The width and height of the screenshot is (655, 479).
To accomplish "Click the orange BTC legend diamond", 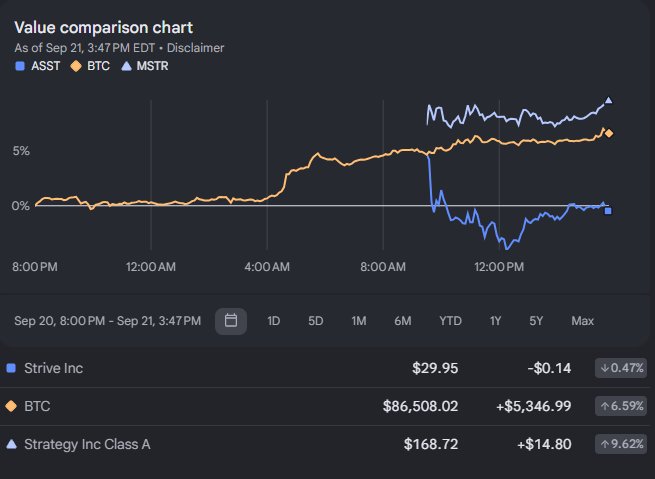I will pos(76,66).
